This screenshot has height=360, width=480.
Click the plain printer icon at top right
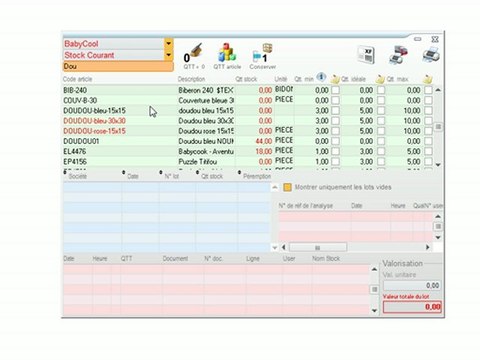[x=431, y=55]
